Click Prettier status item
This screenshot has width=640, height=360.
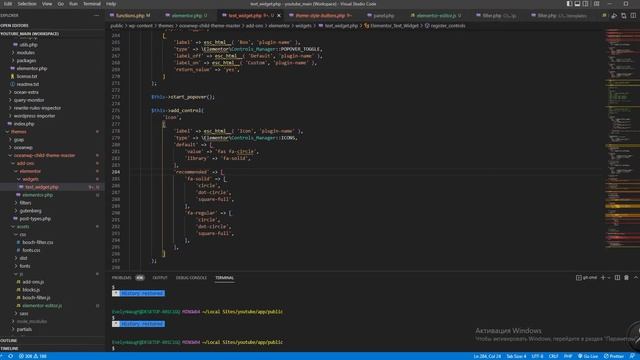[614, 356]
